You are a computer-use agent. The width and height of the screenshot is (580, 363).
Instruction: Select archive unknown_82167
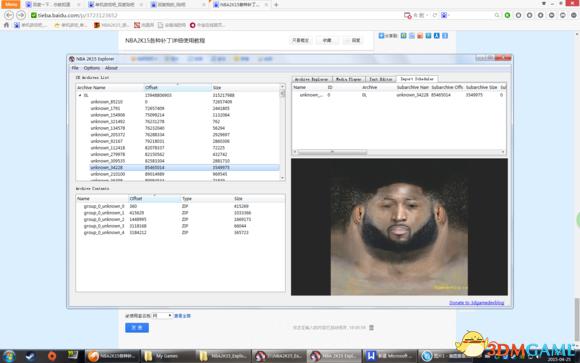[x=107, y=141]
